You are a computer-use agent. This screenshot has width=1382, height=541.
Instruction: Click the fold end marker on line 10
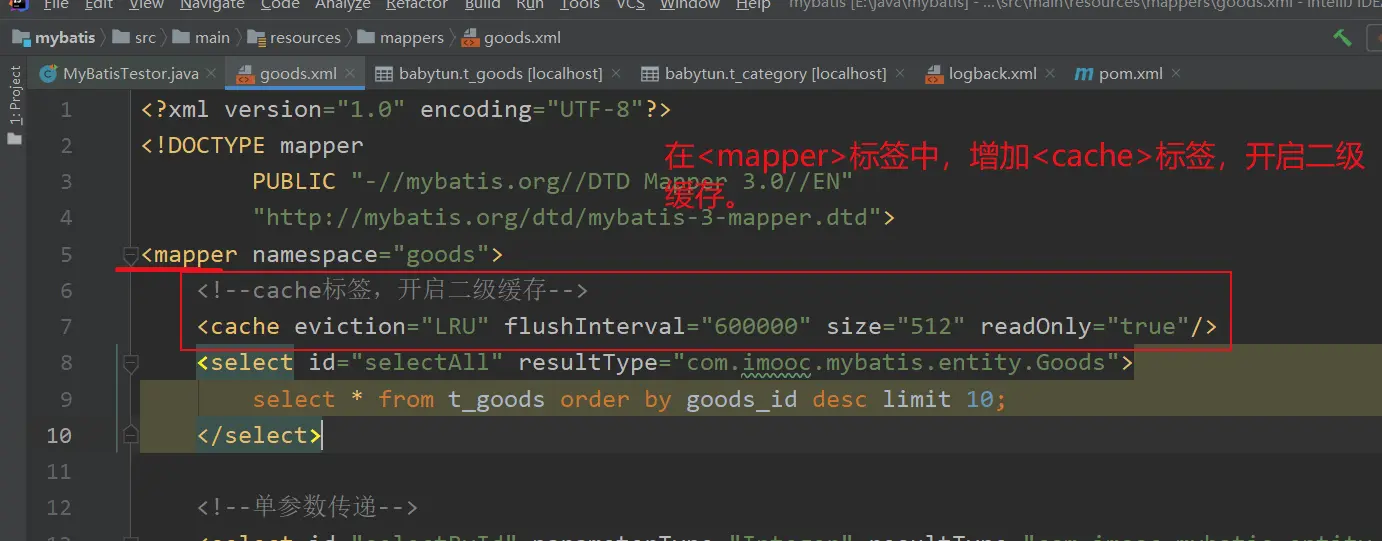(130, 434)
